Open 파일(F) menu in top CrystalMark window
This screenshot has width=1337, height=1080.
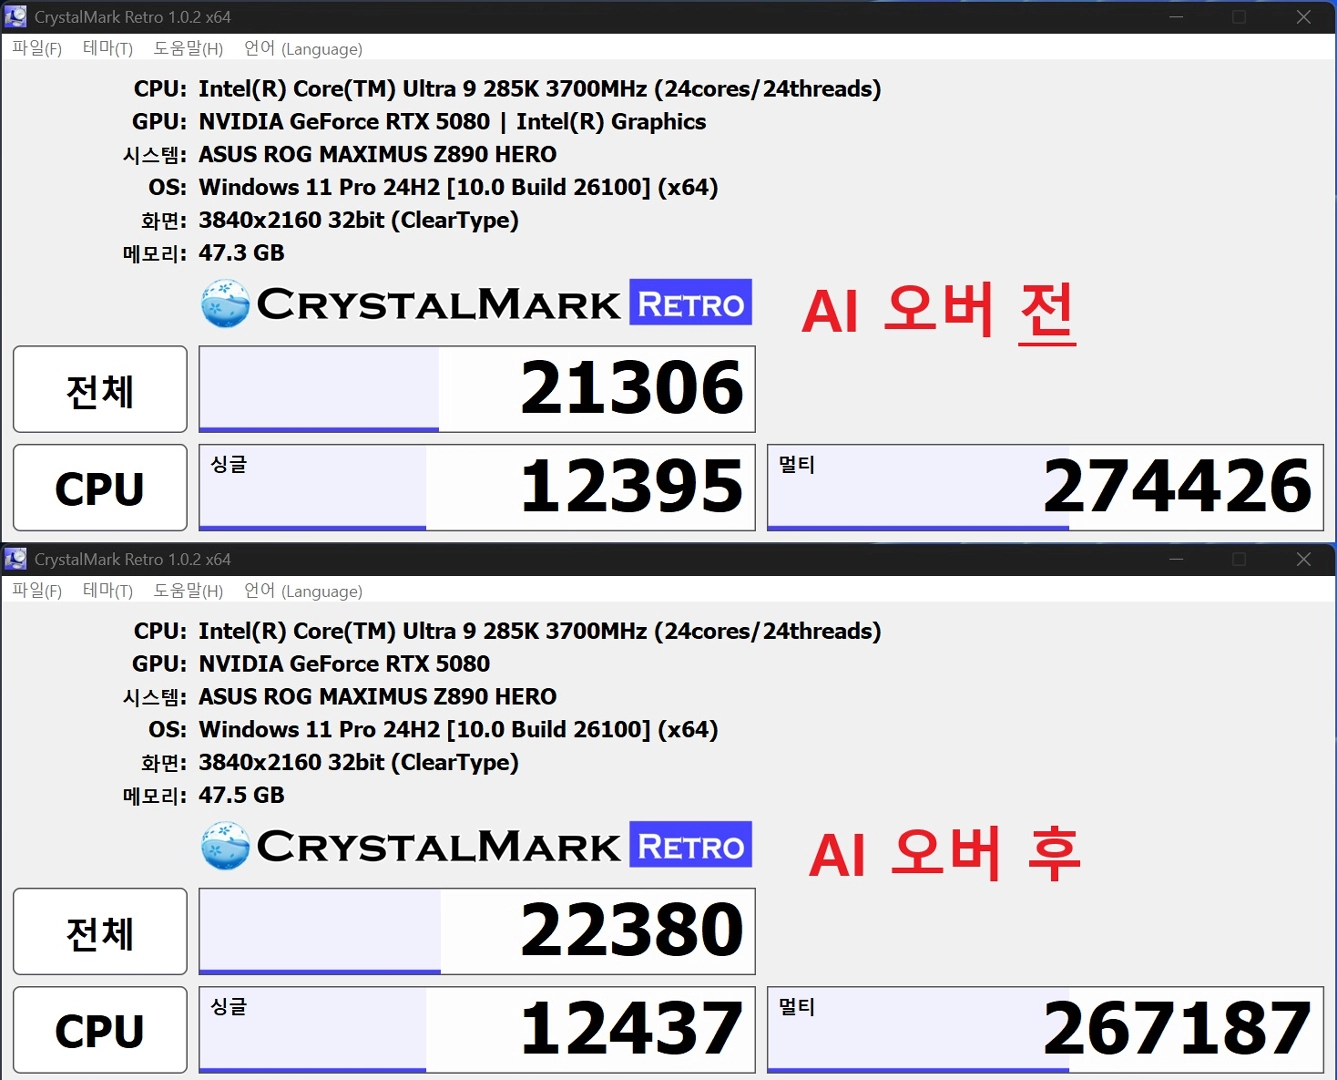(x=37, y=49)
